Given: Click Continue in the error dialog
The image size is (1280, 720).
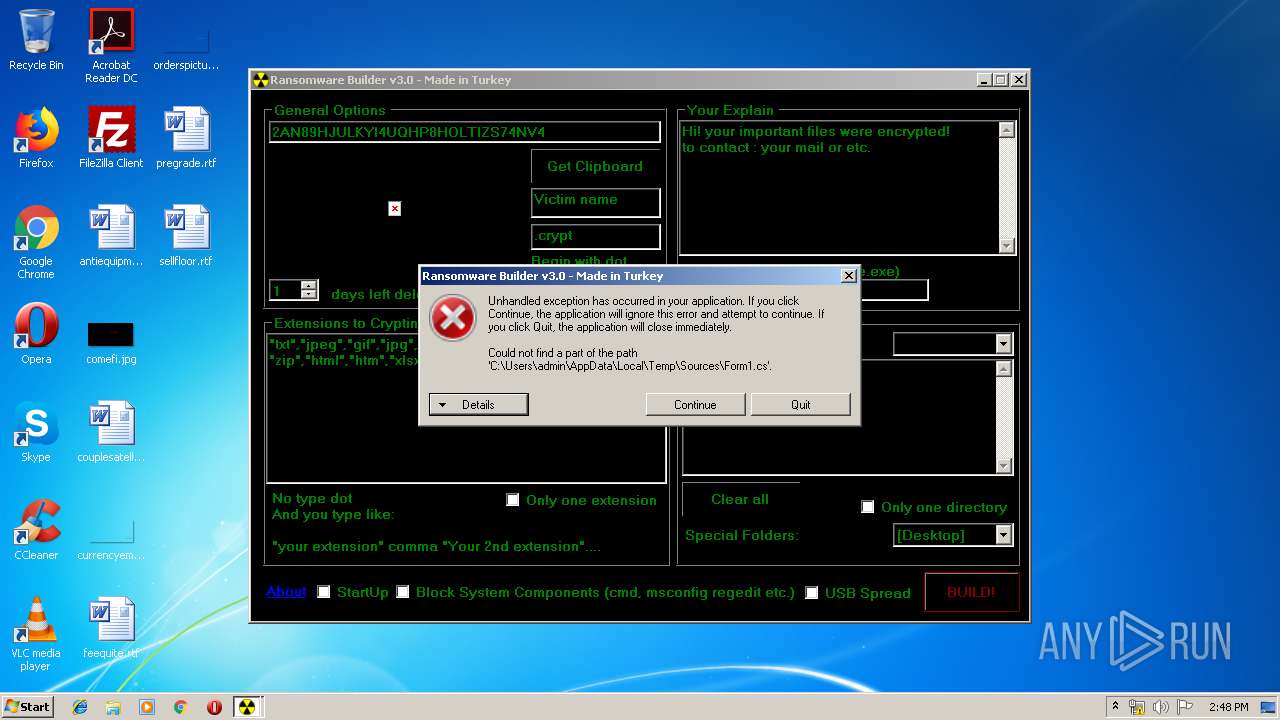Looking at the screenshot, I should (695, 404).
